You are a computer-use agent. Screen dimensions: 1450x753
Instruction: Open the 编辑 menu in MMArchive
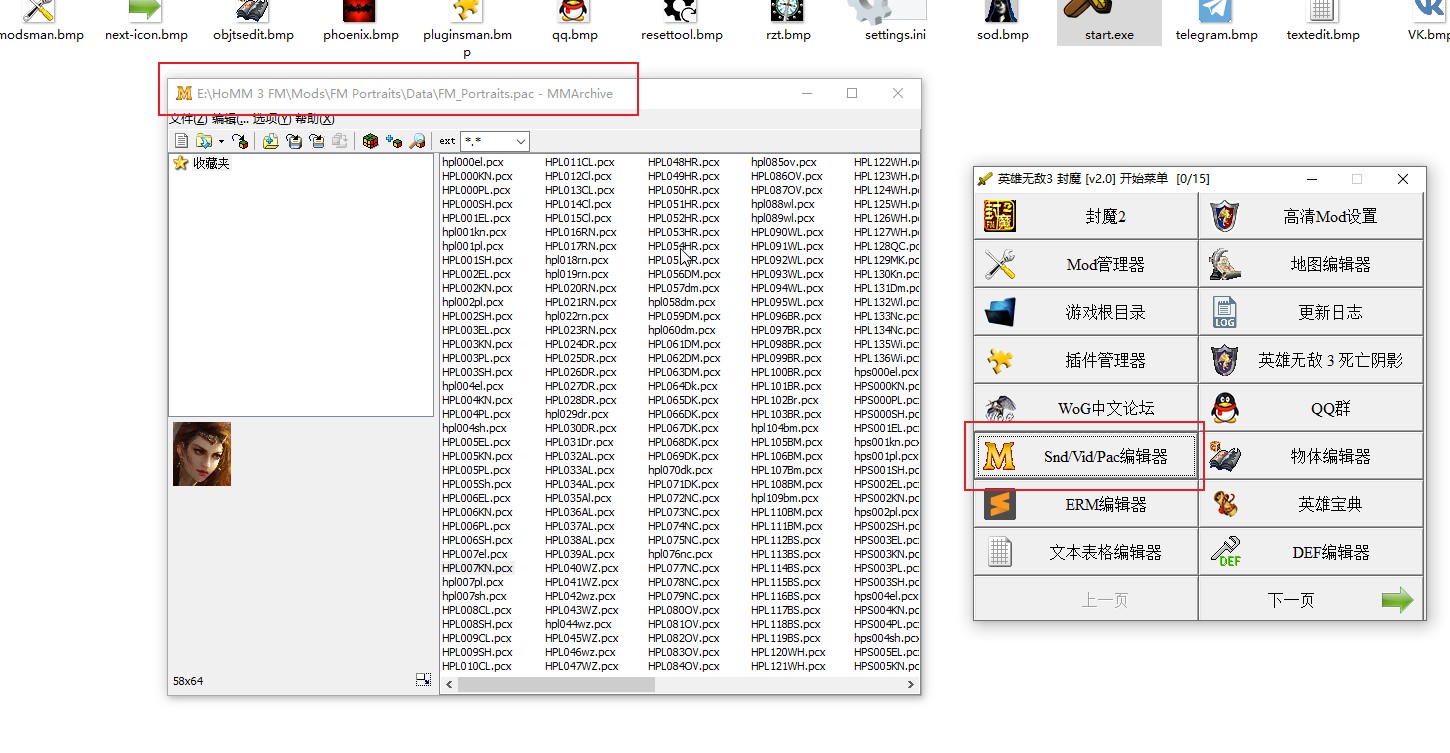coord(230,119)
